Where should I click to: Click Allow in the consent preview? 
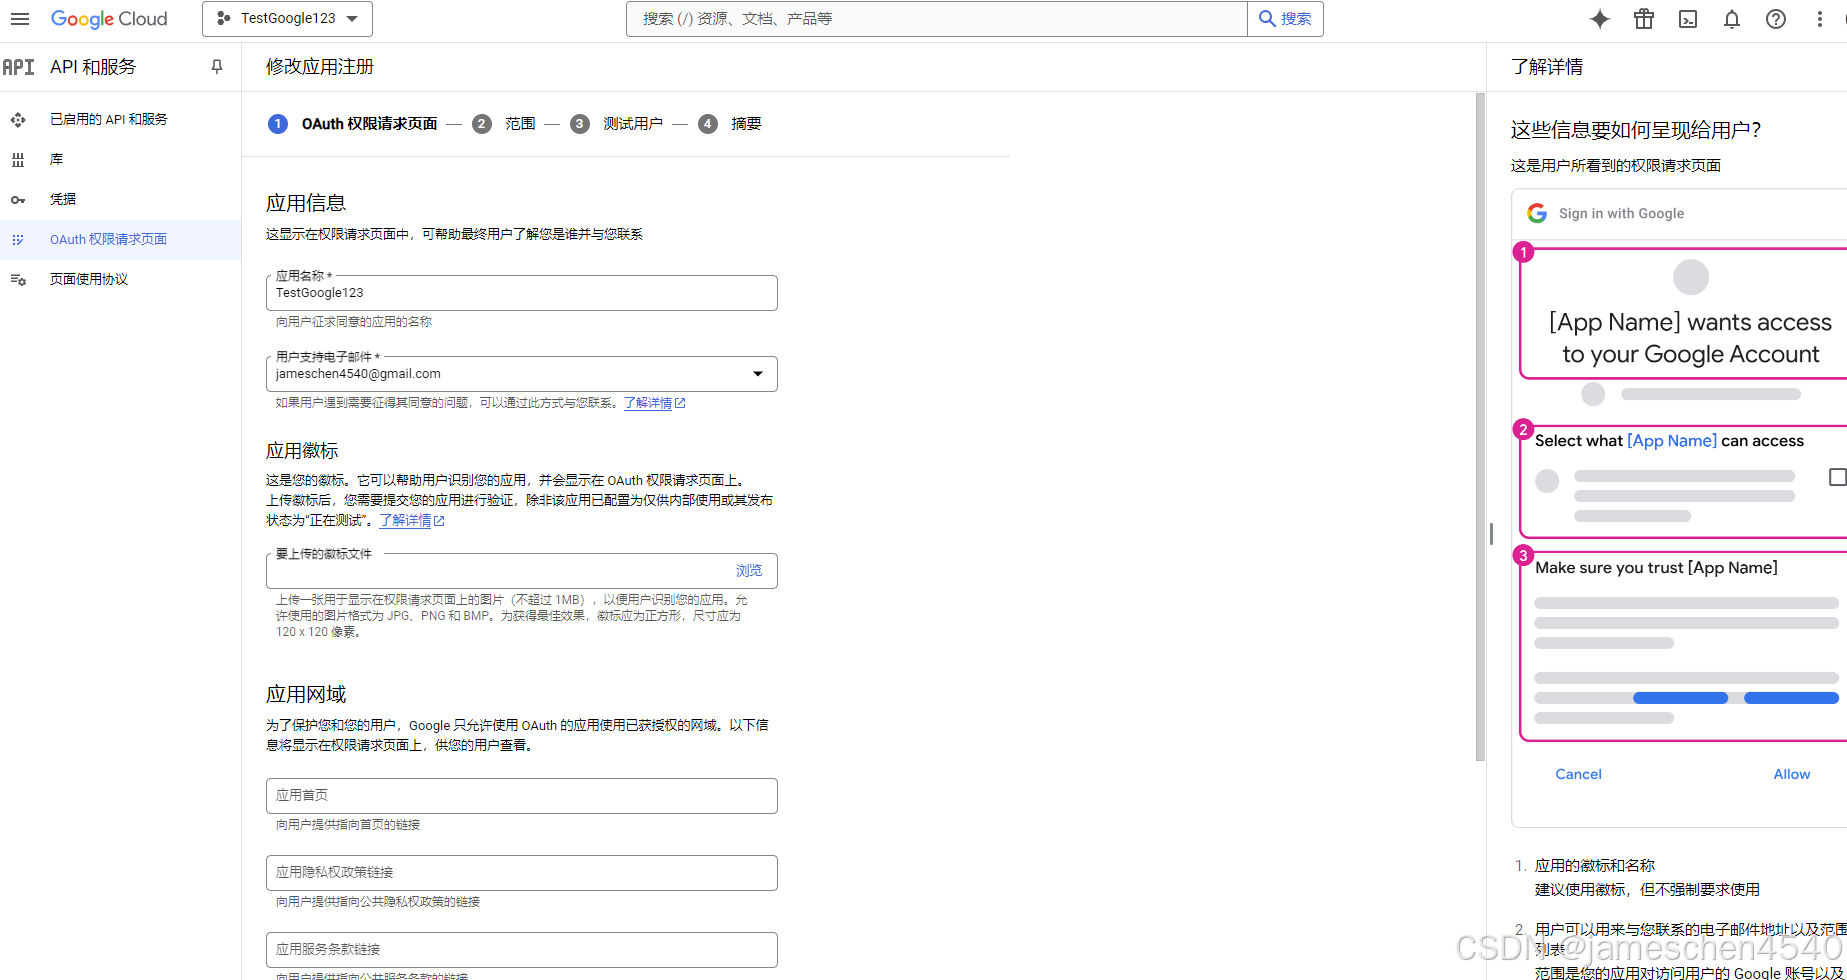1791,774
